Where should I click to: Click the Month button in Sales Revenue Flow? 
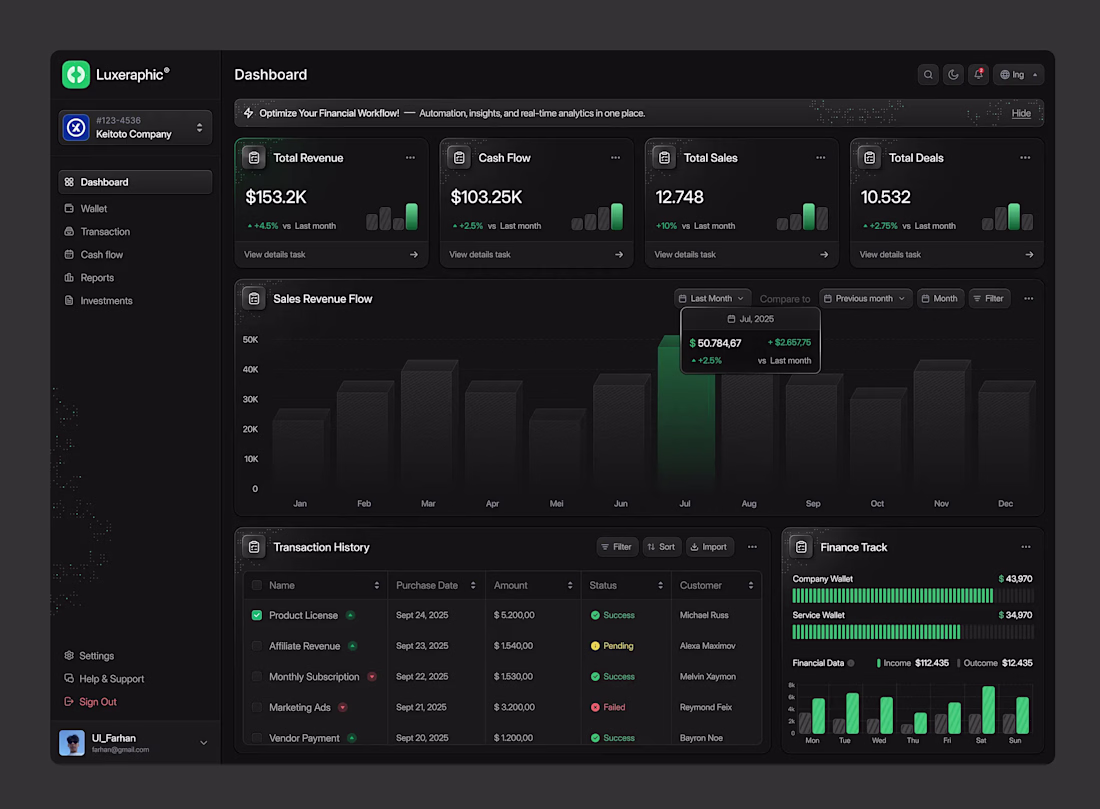(x=940, y=298)
